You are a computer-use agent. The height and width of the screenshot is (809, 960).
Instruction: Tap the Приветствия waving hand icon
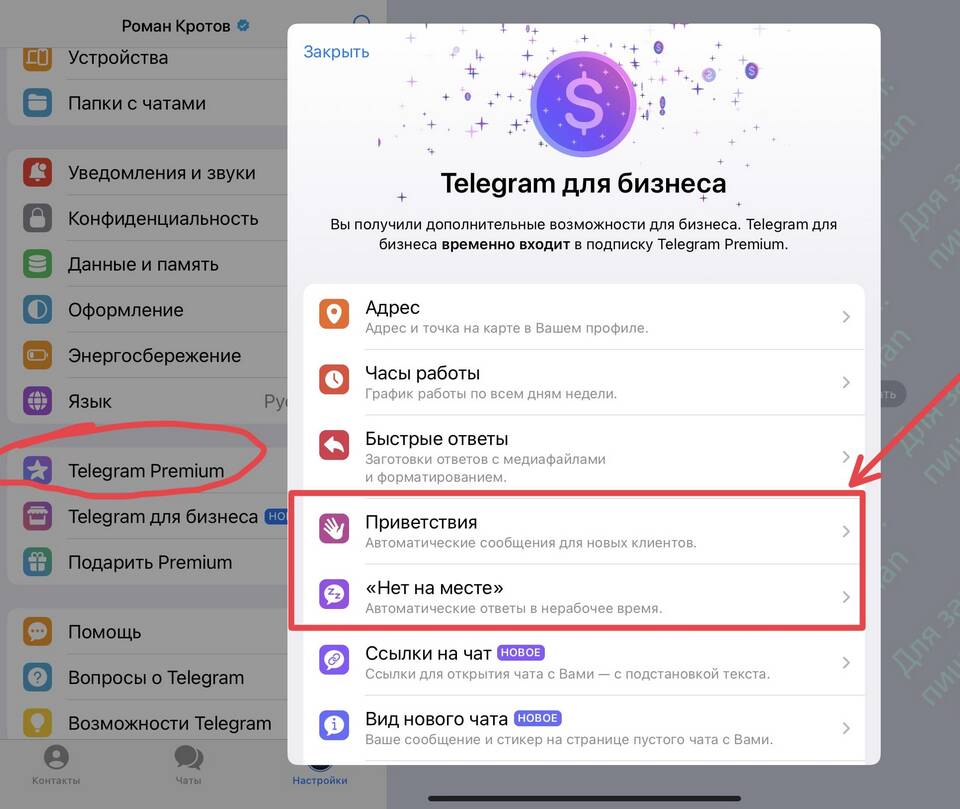334,529
